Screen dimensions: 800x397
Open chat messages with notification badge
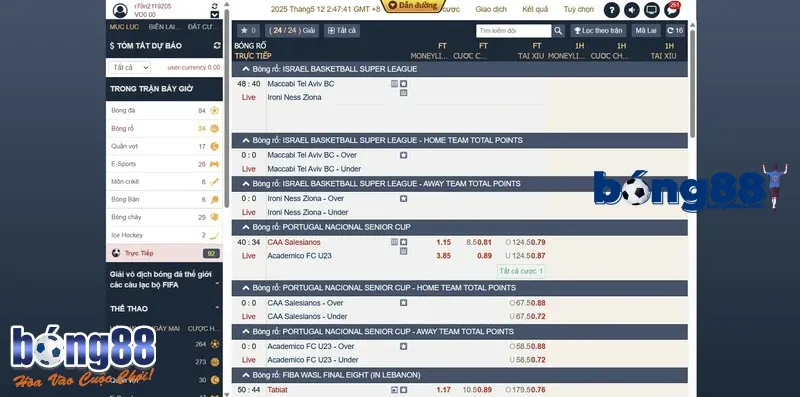click(x=672, y=10)
